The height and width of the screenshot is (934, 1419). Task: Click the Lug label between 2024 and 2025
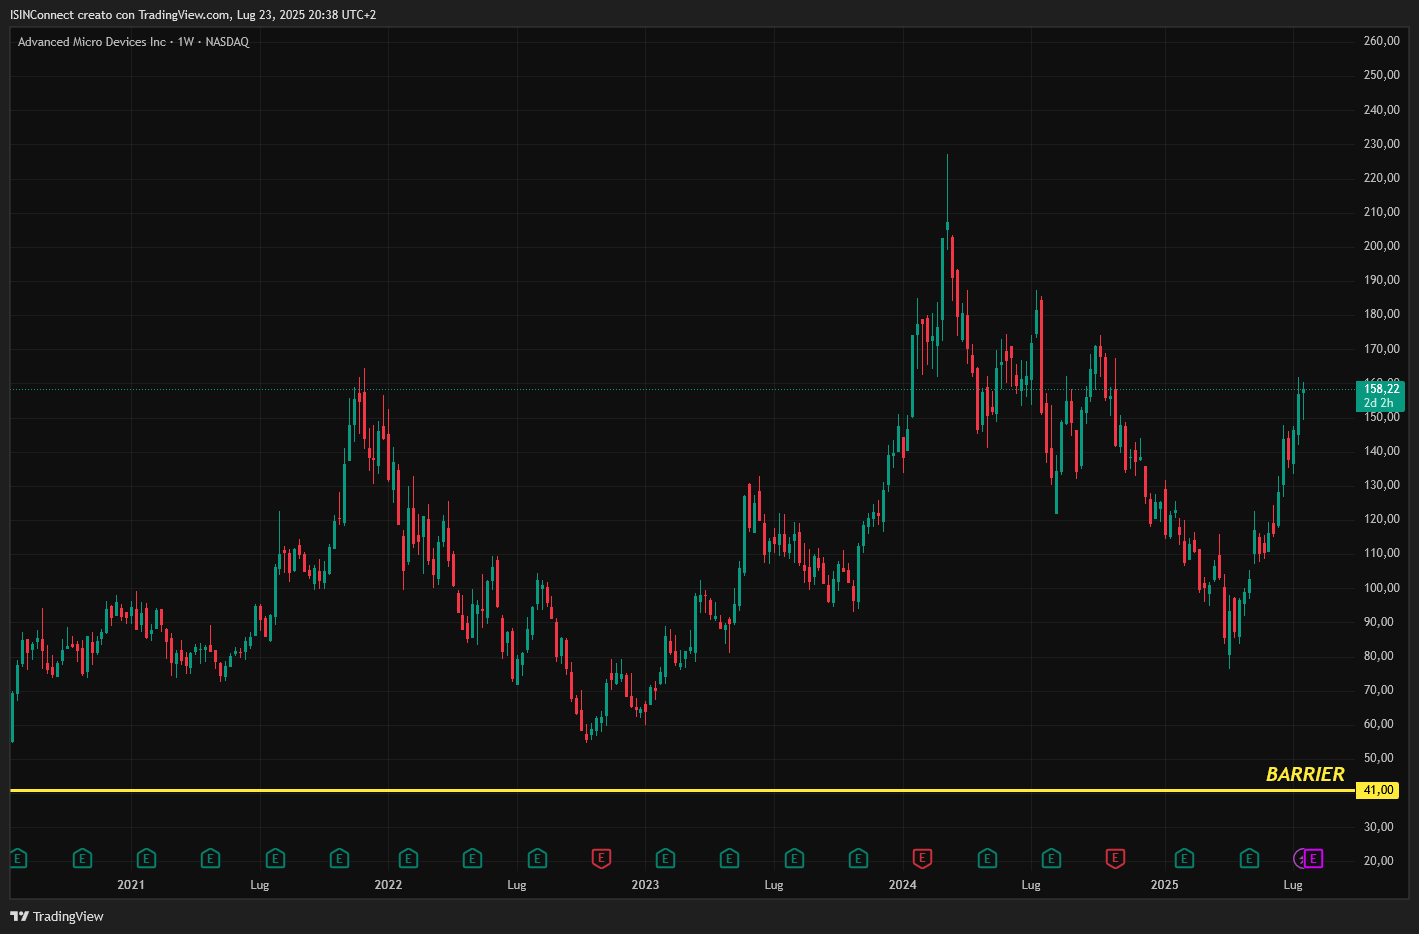pyautogui.click(x=1031, y=885)
